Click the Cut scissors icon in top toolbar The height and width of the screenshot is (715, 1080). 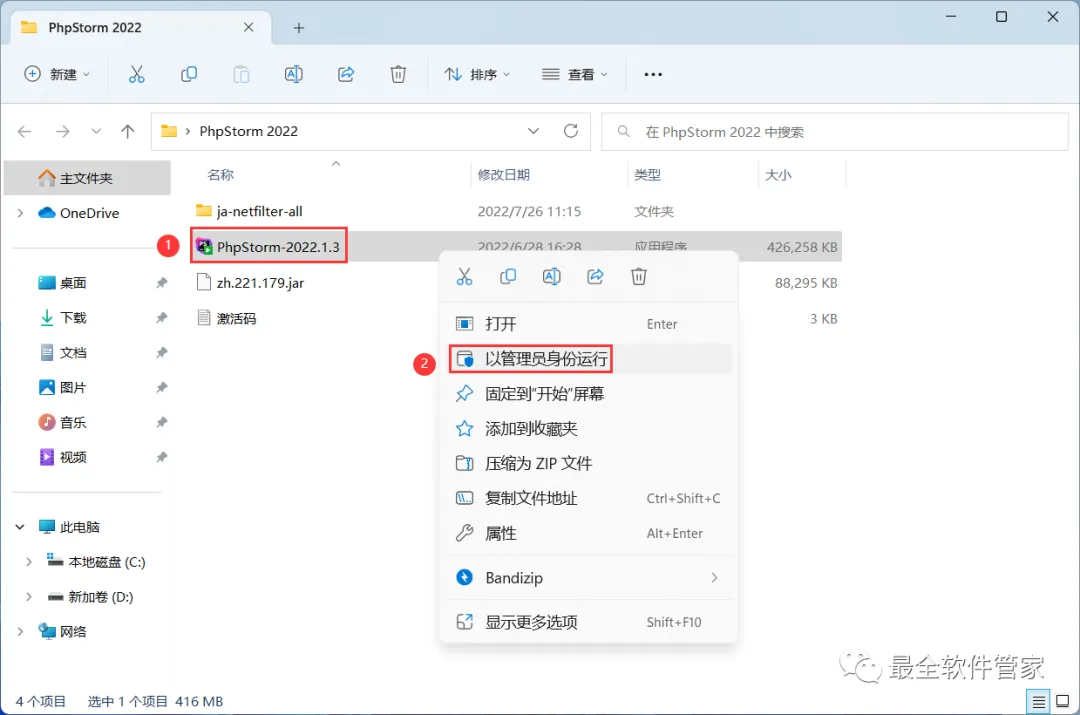click(136, 74)
